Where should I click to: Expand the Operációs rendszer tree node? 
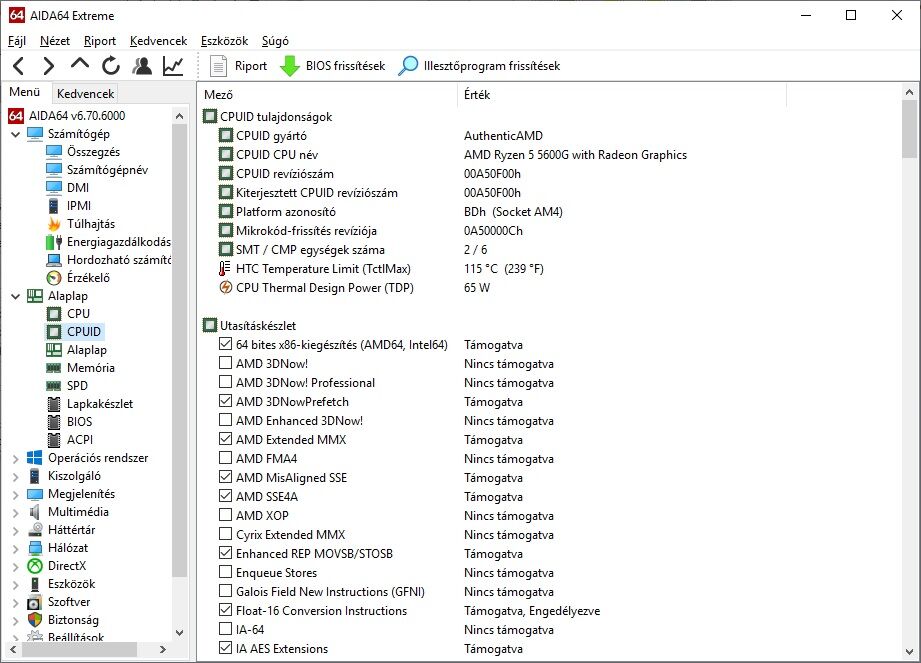click(15, 458)
